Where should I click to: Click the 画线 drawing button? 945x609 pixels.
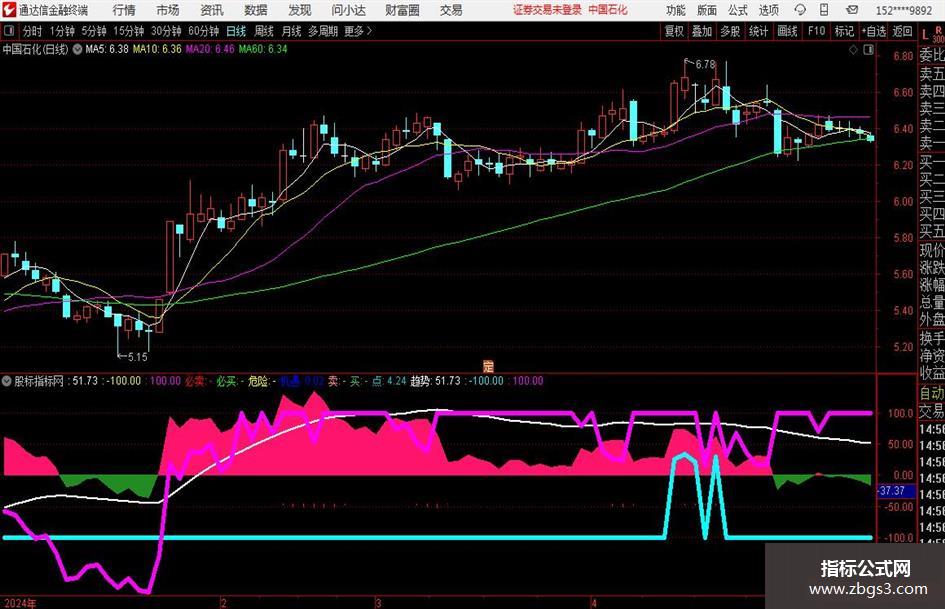pos(787,31)
